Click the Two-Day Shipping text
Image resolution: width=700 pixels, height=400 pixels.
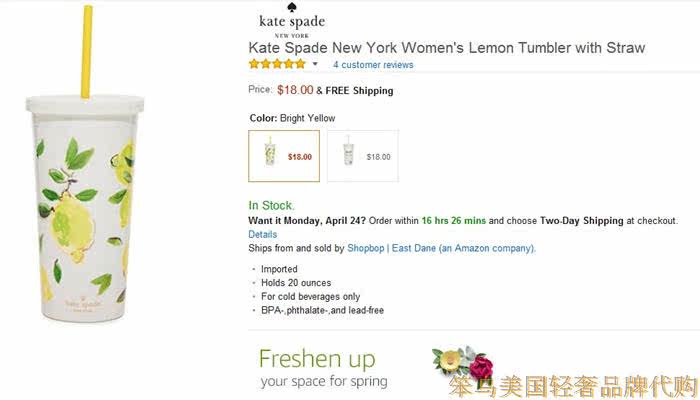[x=582, y=220]
